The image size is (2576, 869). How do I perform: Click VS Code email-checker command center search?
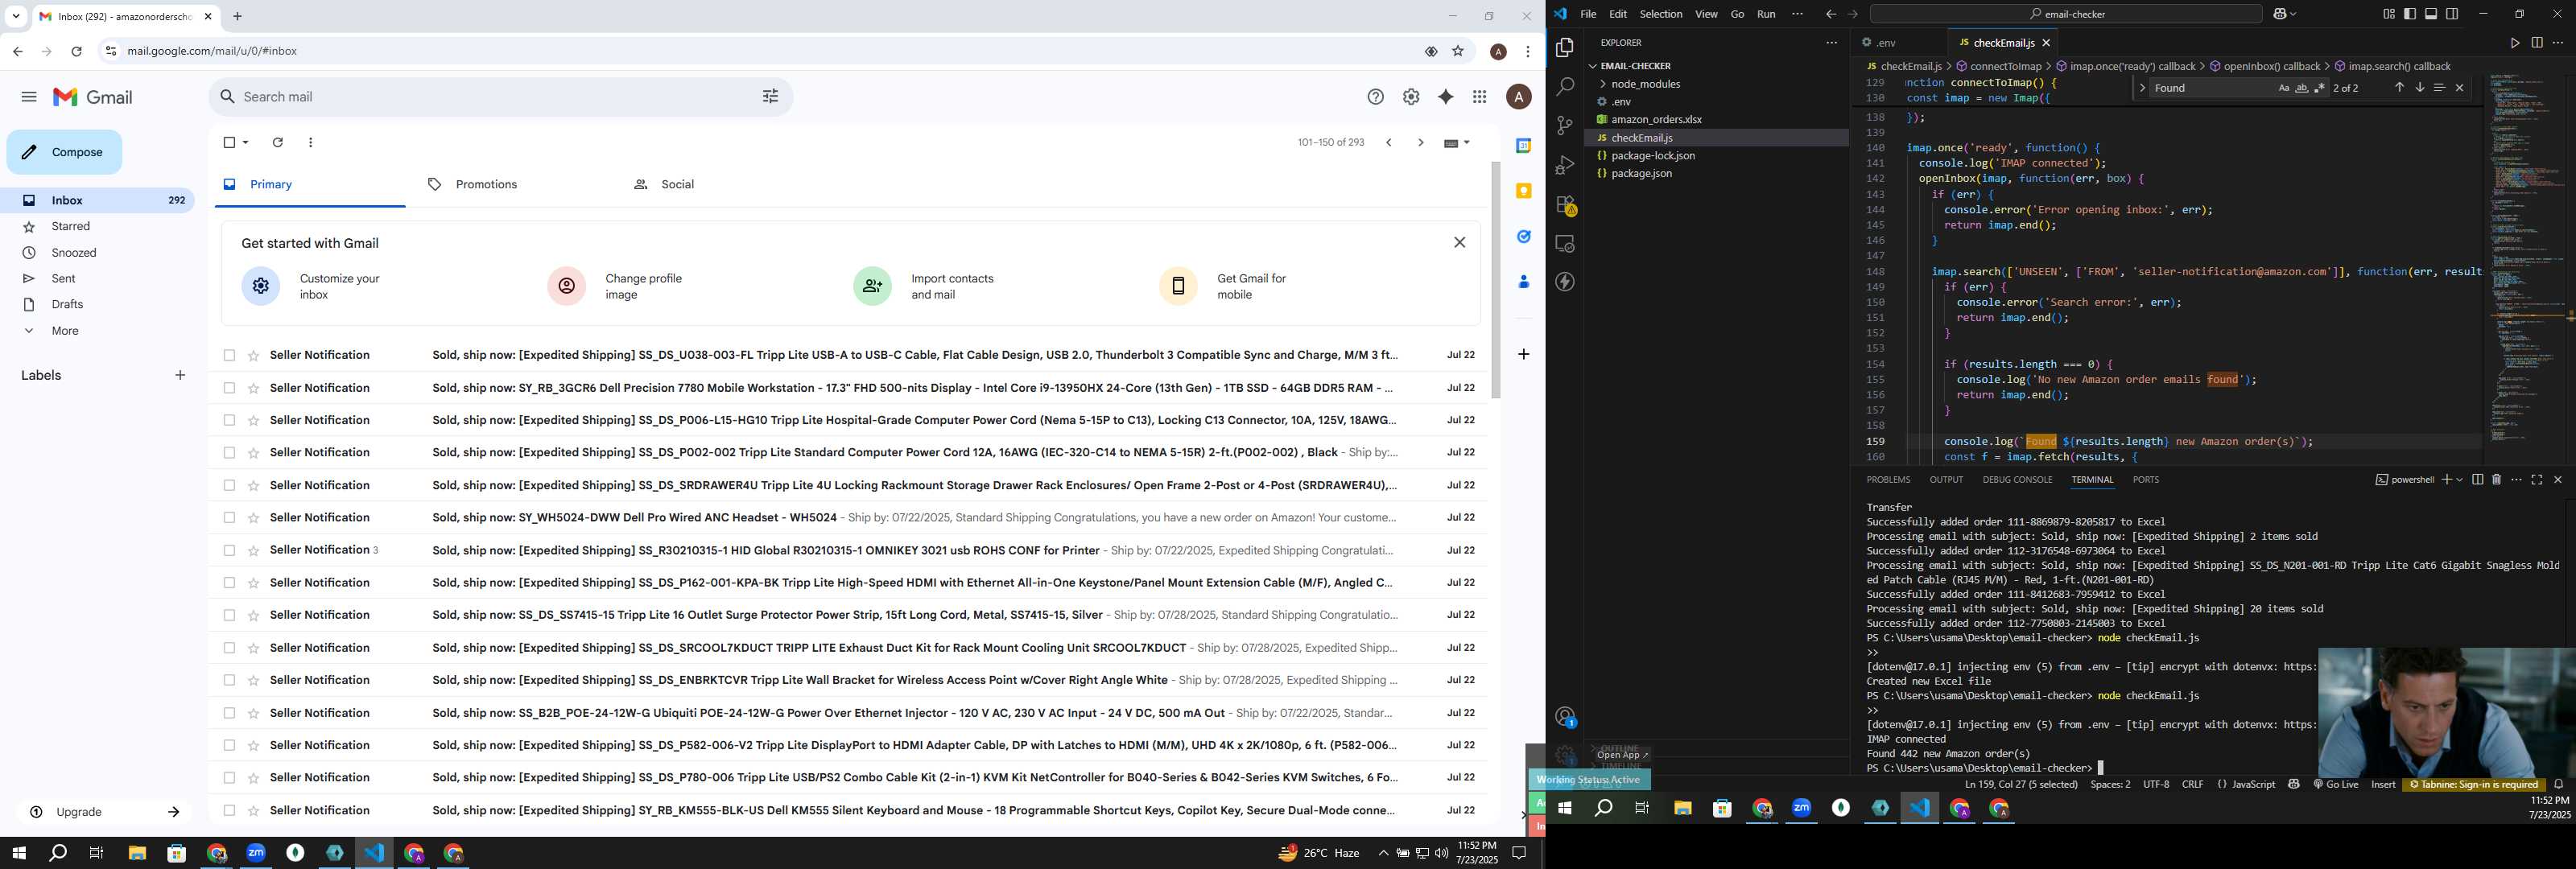2066,14
